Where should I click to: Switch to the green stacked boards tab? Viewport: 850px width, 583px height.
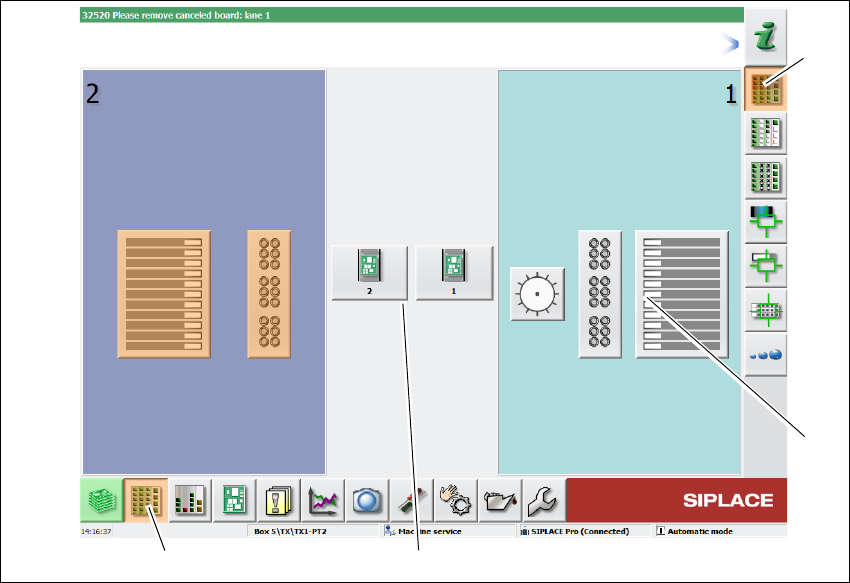(102, 500)
